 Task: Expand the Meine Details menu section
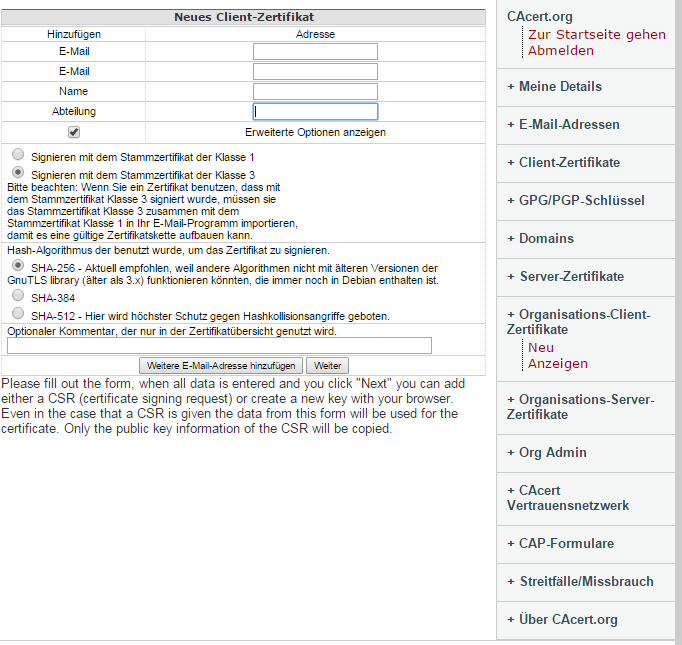[x=559, y=87]
